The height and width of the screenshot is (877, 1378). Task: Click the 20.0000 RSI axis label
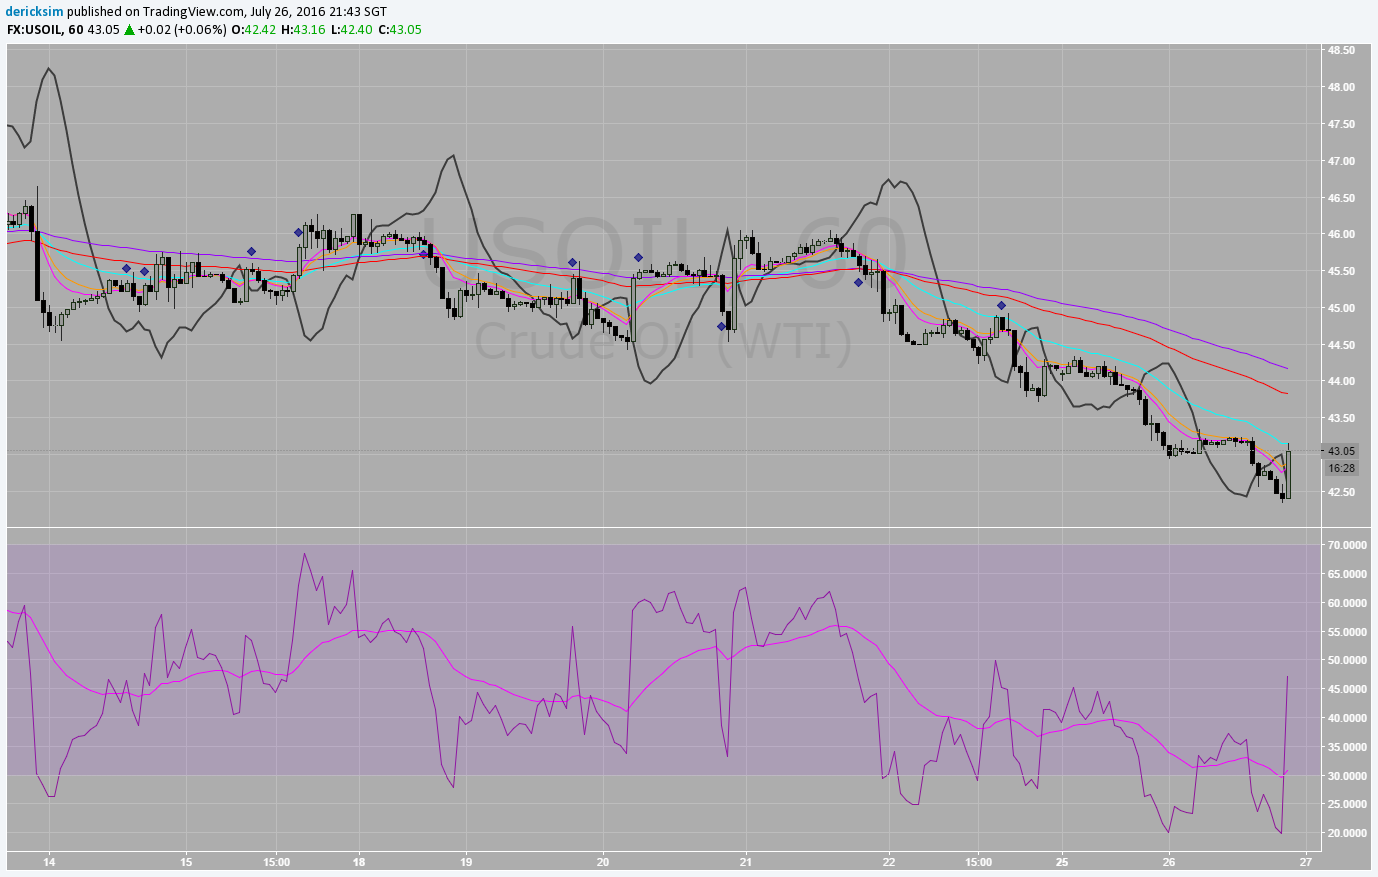pyautogui.click(x=1347, y=833)
